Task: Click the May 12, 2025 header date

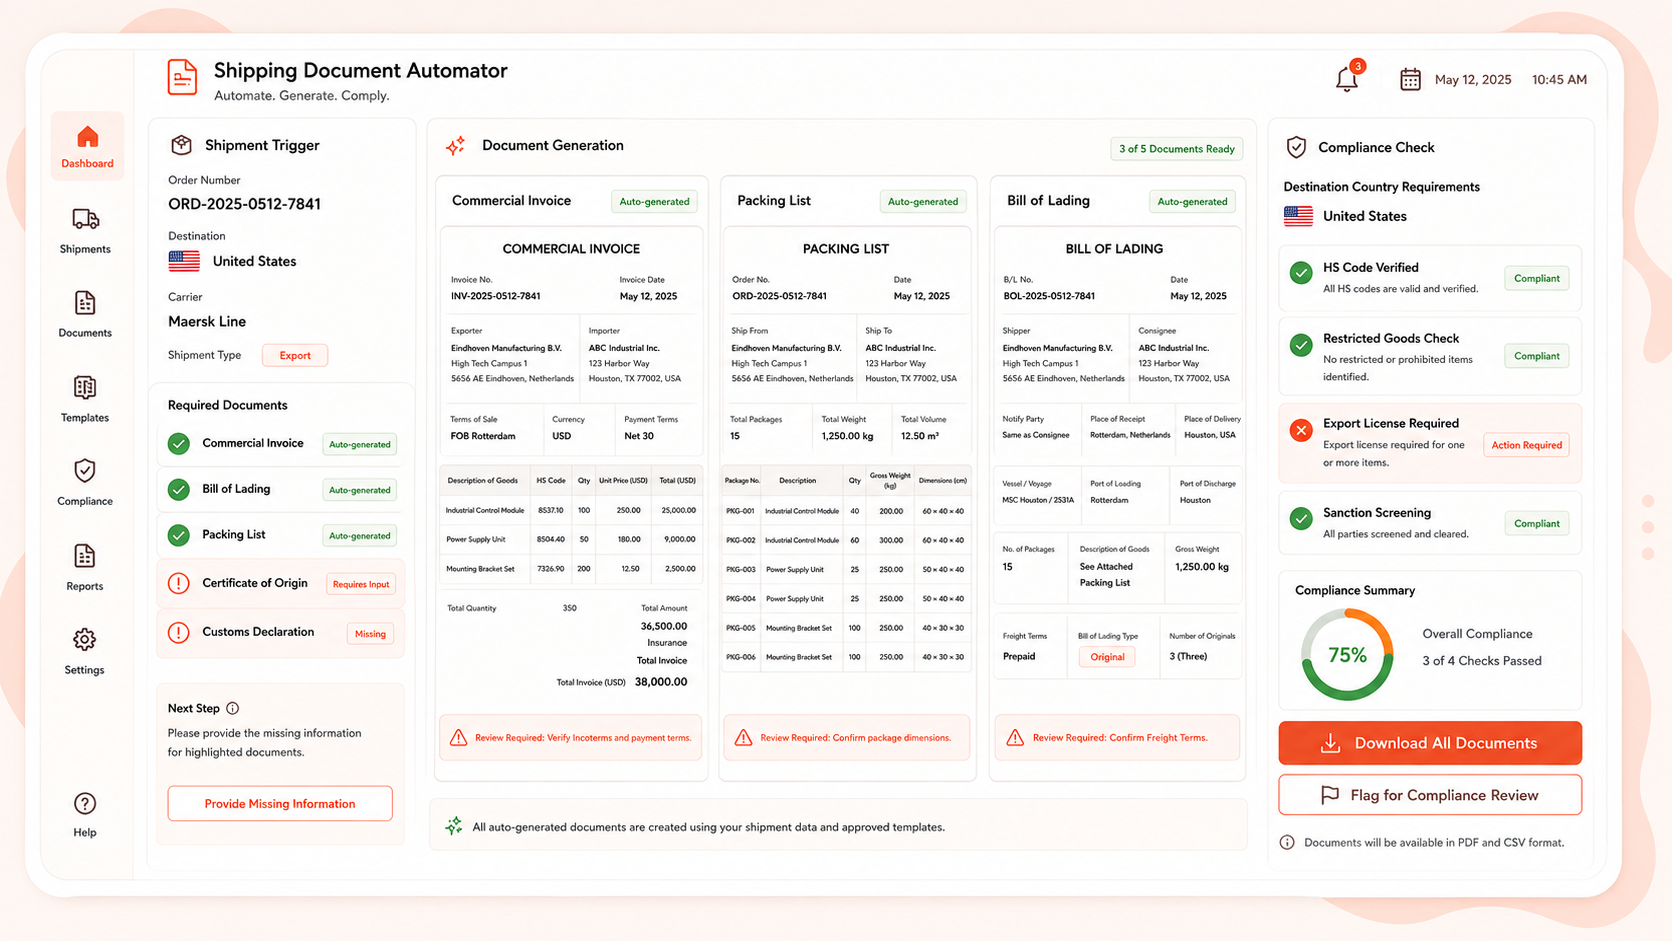Action: (1473, 80)
